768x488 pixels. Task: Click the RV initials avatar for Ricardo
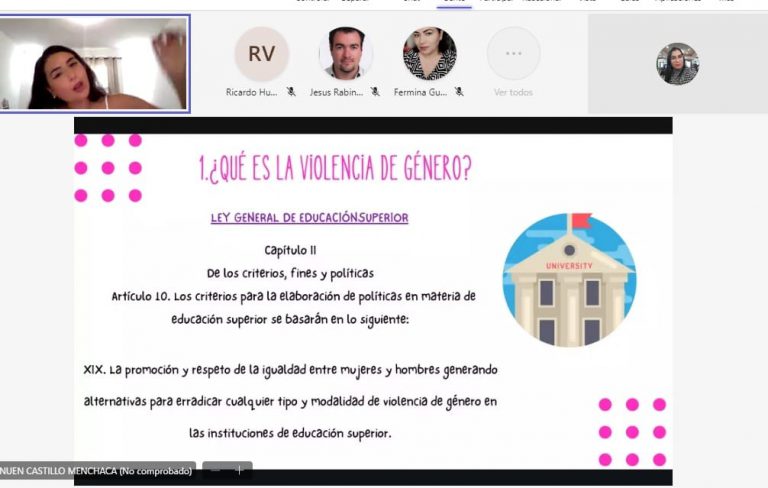pyautogui.click(x=261, y=54)
